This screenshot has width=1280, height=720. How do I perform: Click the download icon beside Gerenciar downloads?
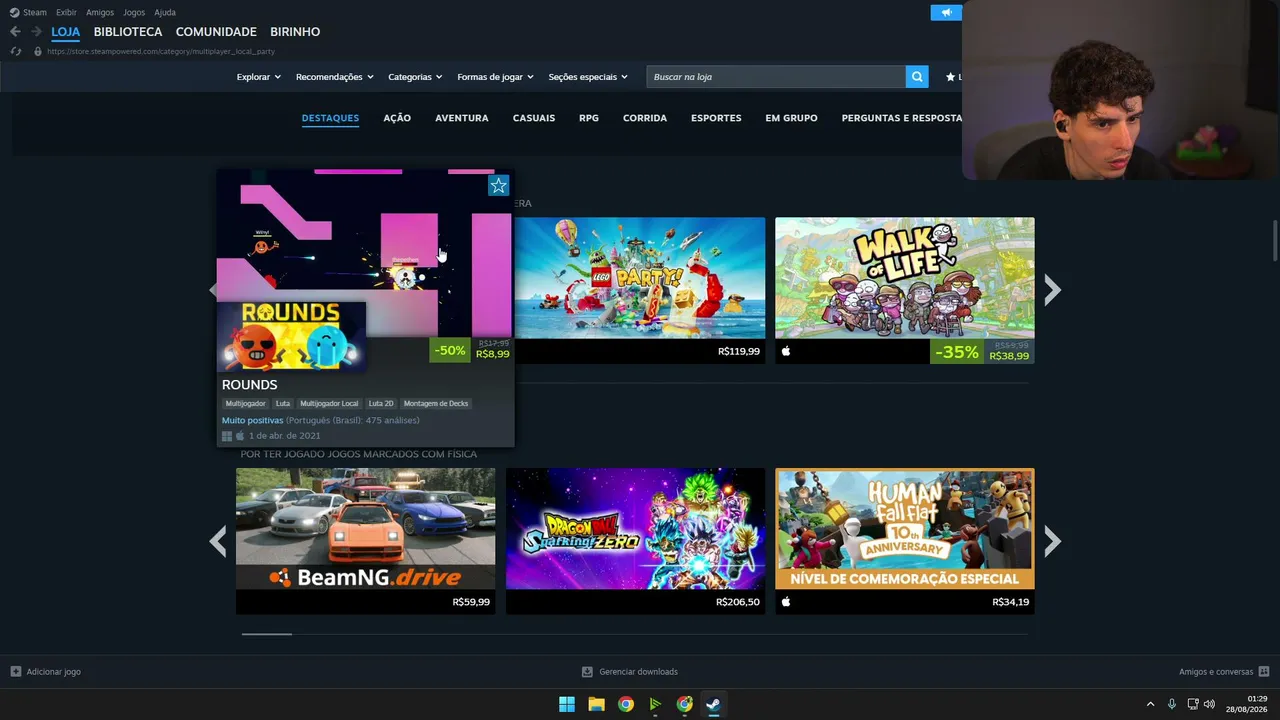(x=587, y=672)
